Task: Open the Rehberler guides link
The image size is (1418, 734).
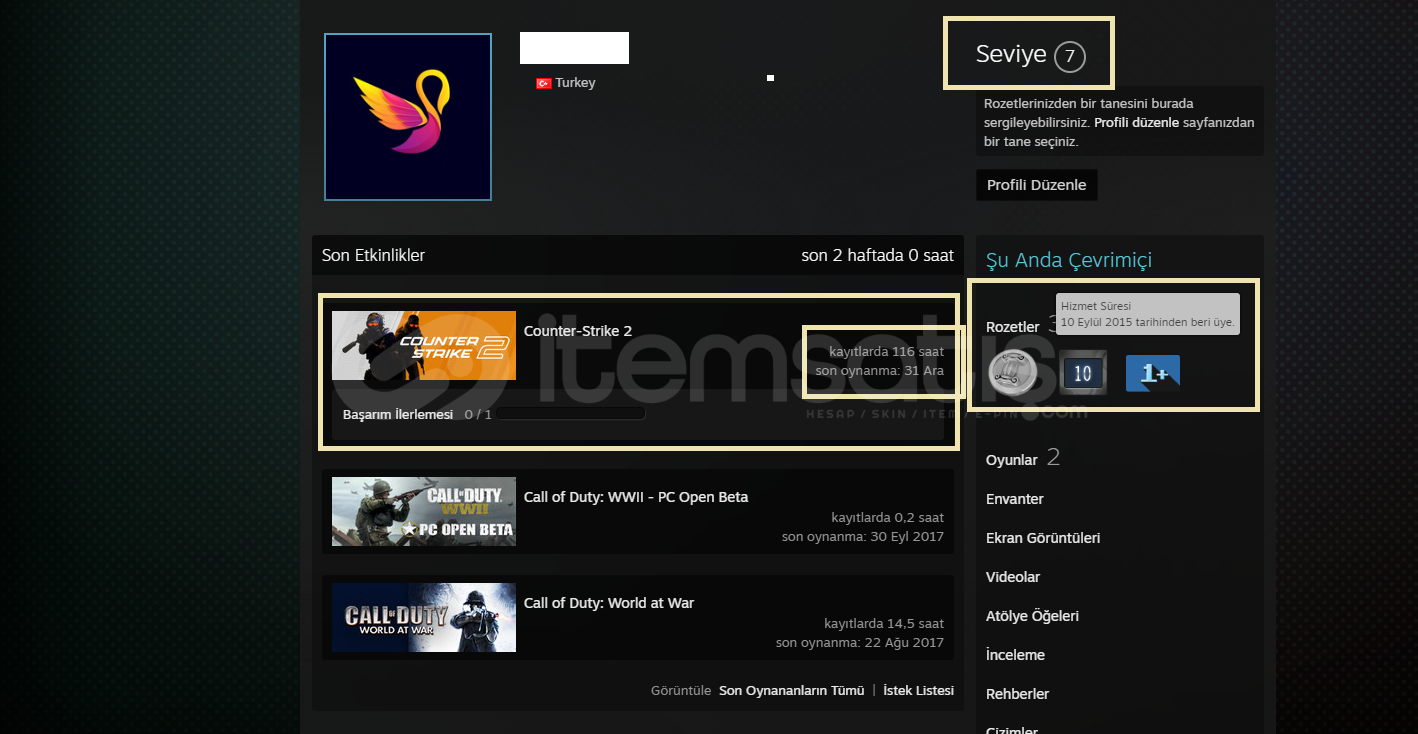Action: tap(1017, 694)
